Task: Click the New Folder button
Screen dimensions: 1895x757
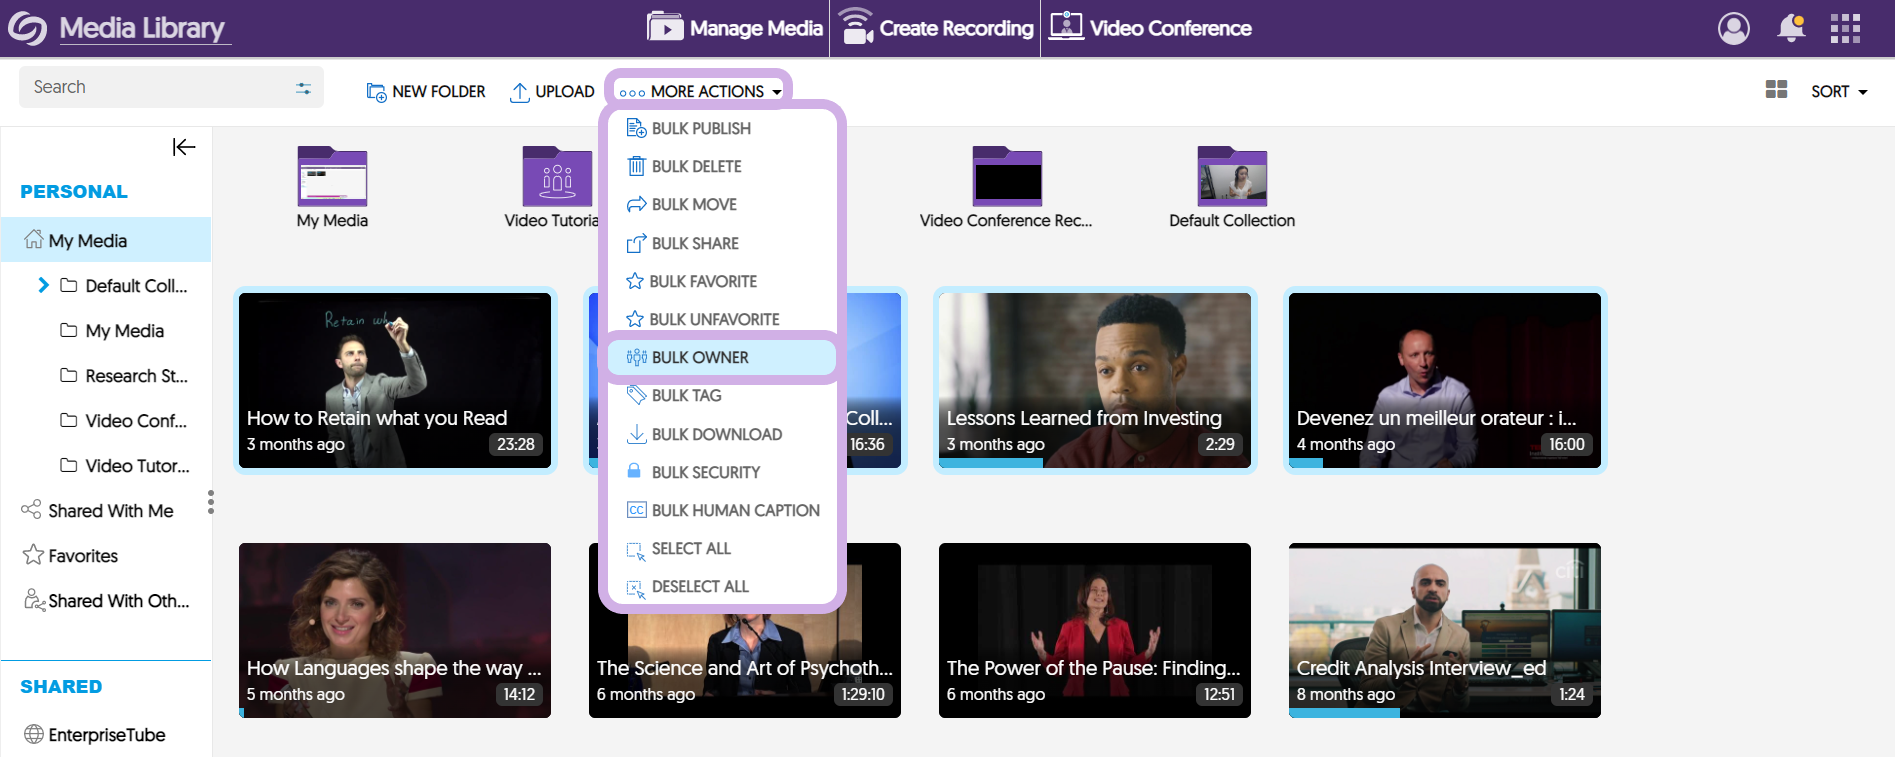Action: click(426, 91)
